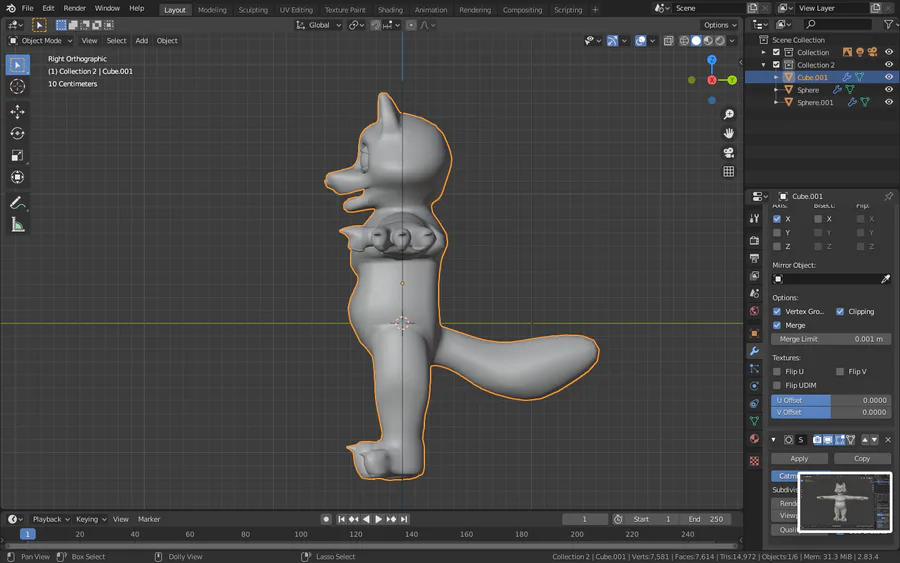Adjust the U Offset slider
The width and height of the screenshot is (900, 563).
pos(831,400)
